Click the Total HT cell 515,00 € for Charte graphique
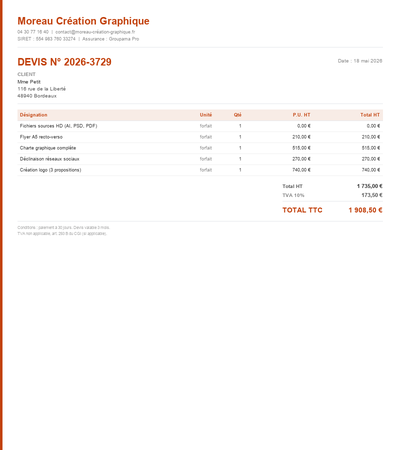Screen dimensions: 400x450 tap(371, 148)
